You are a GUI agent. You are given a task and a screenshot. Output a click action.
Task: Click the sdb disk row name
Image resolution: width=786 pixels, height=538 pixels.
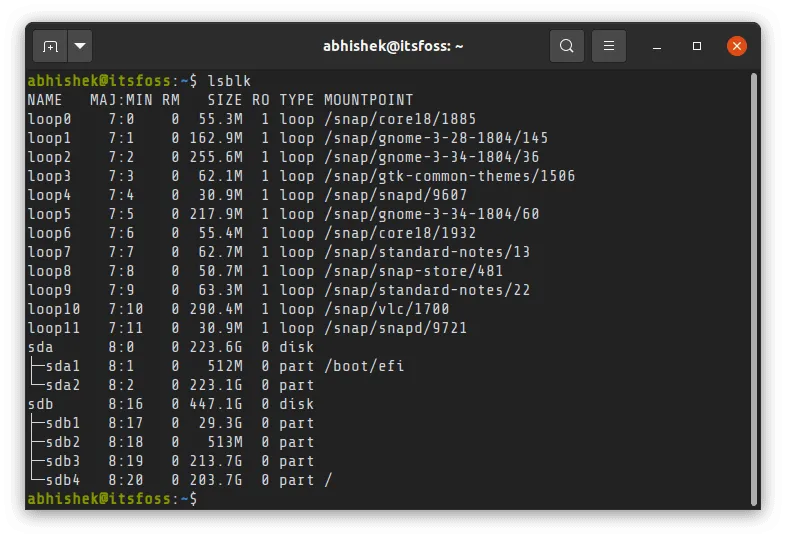40,404
